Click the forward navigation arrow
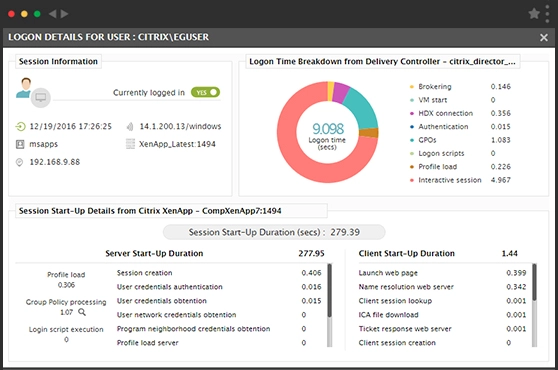The height and width of the screenshot is (370, 558). pyautogui.click(x=64, y=14)
